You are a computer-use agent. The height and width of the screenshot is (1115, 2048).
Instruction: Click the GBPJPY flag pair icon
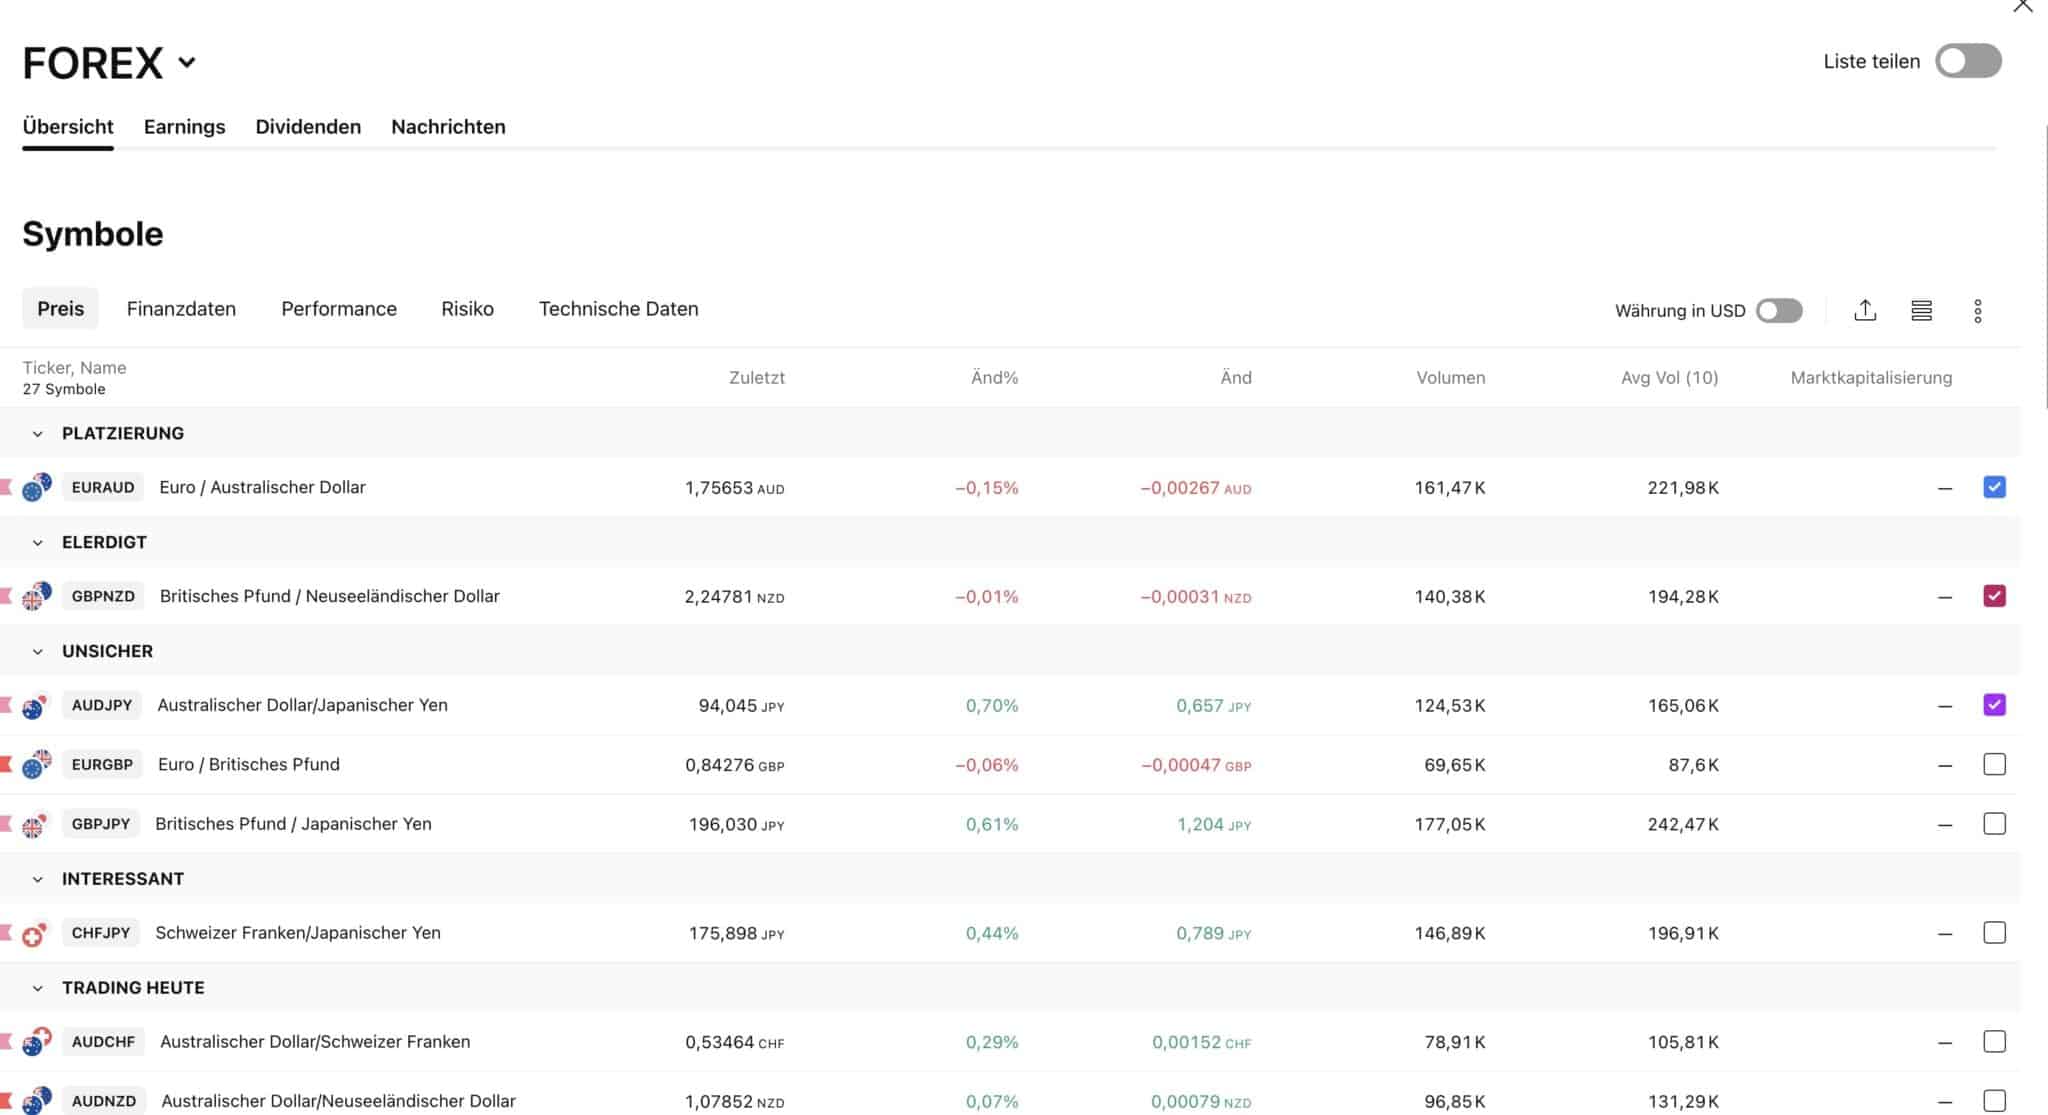[x=35, y=824]
